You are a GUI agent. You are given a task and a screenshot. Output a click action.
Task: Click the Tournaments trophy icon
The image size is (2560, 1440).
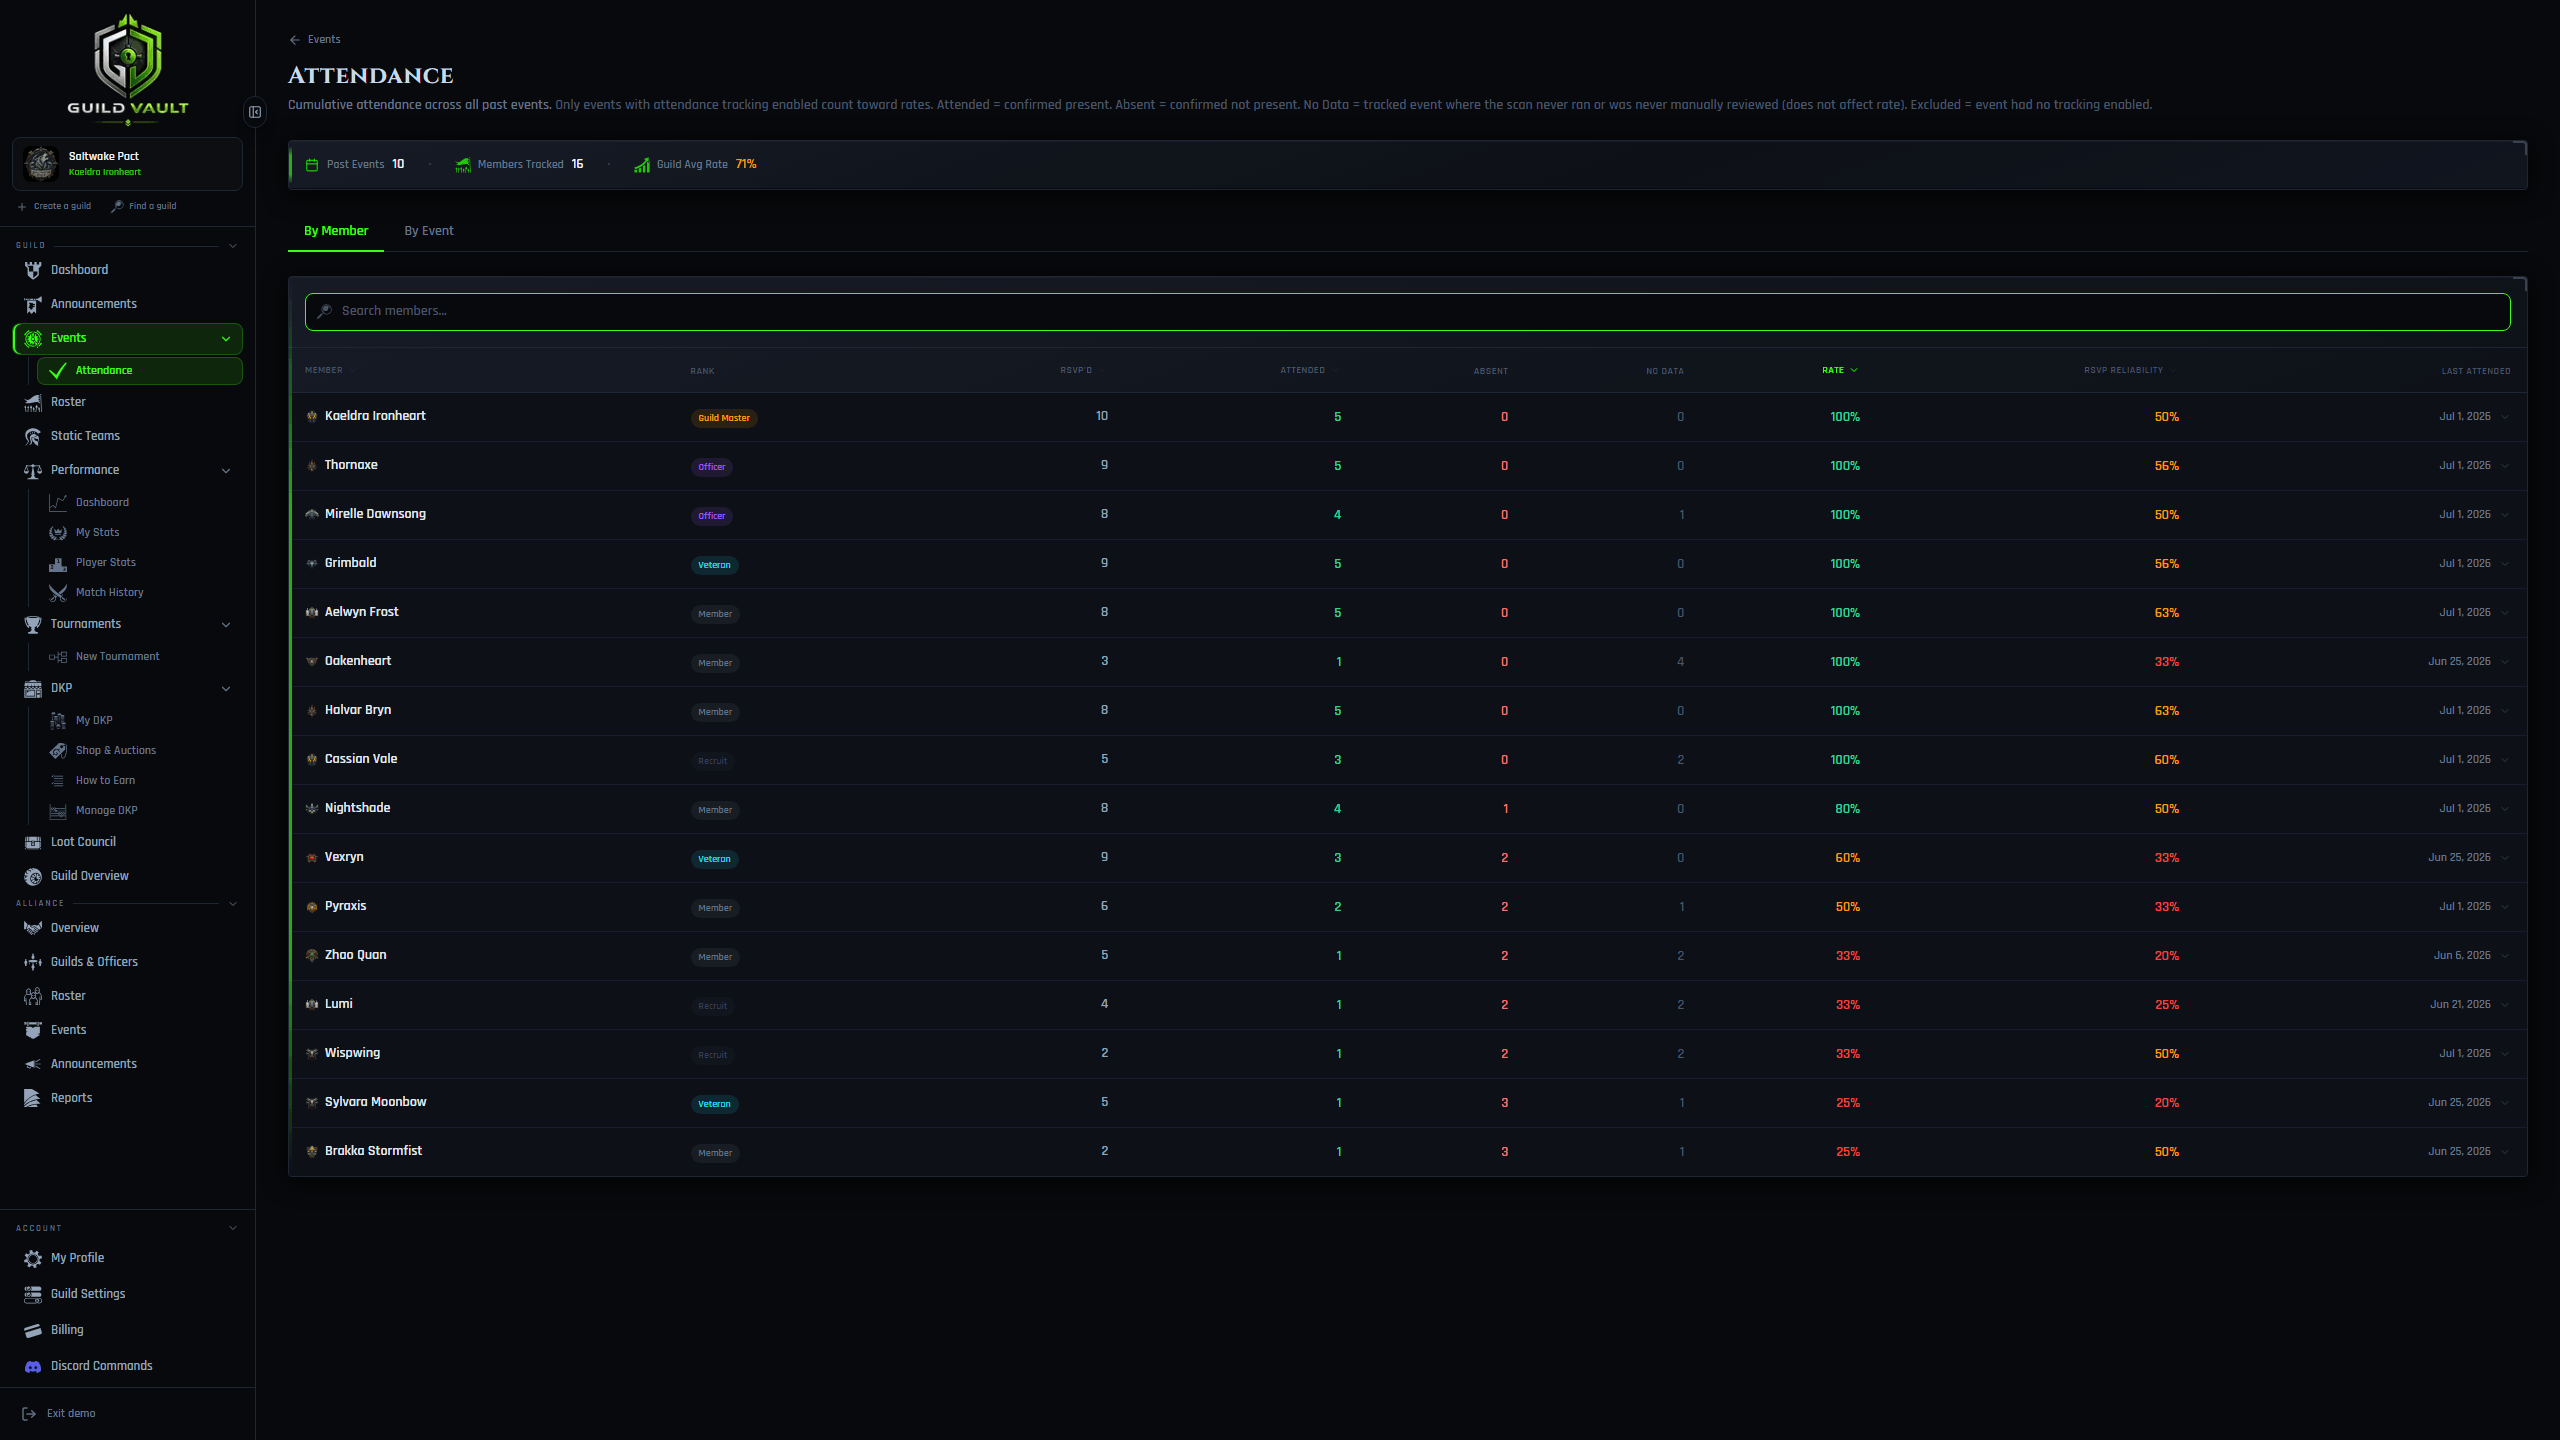(x=33, y=624)
